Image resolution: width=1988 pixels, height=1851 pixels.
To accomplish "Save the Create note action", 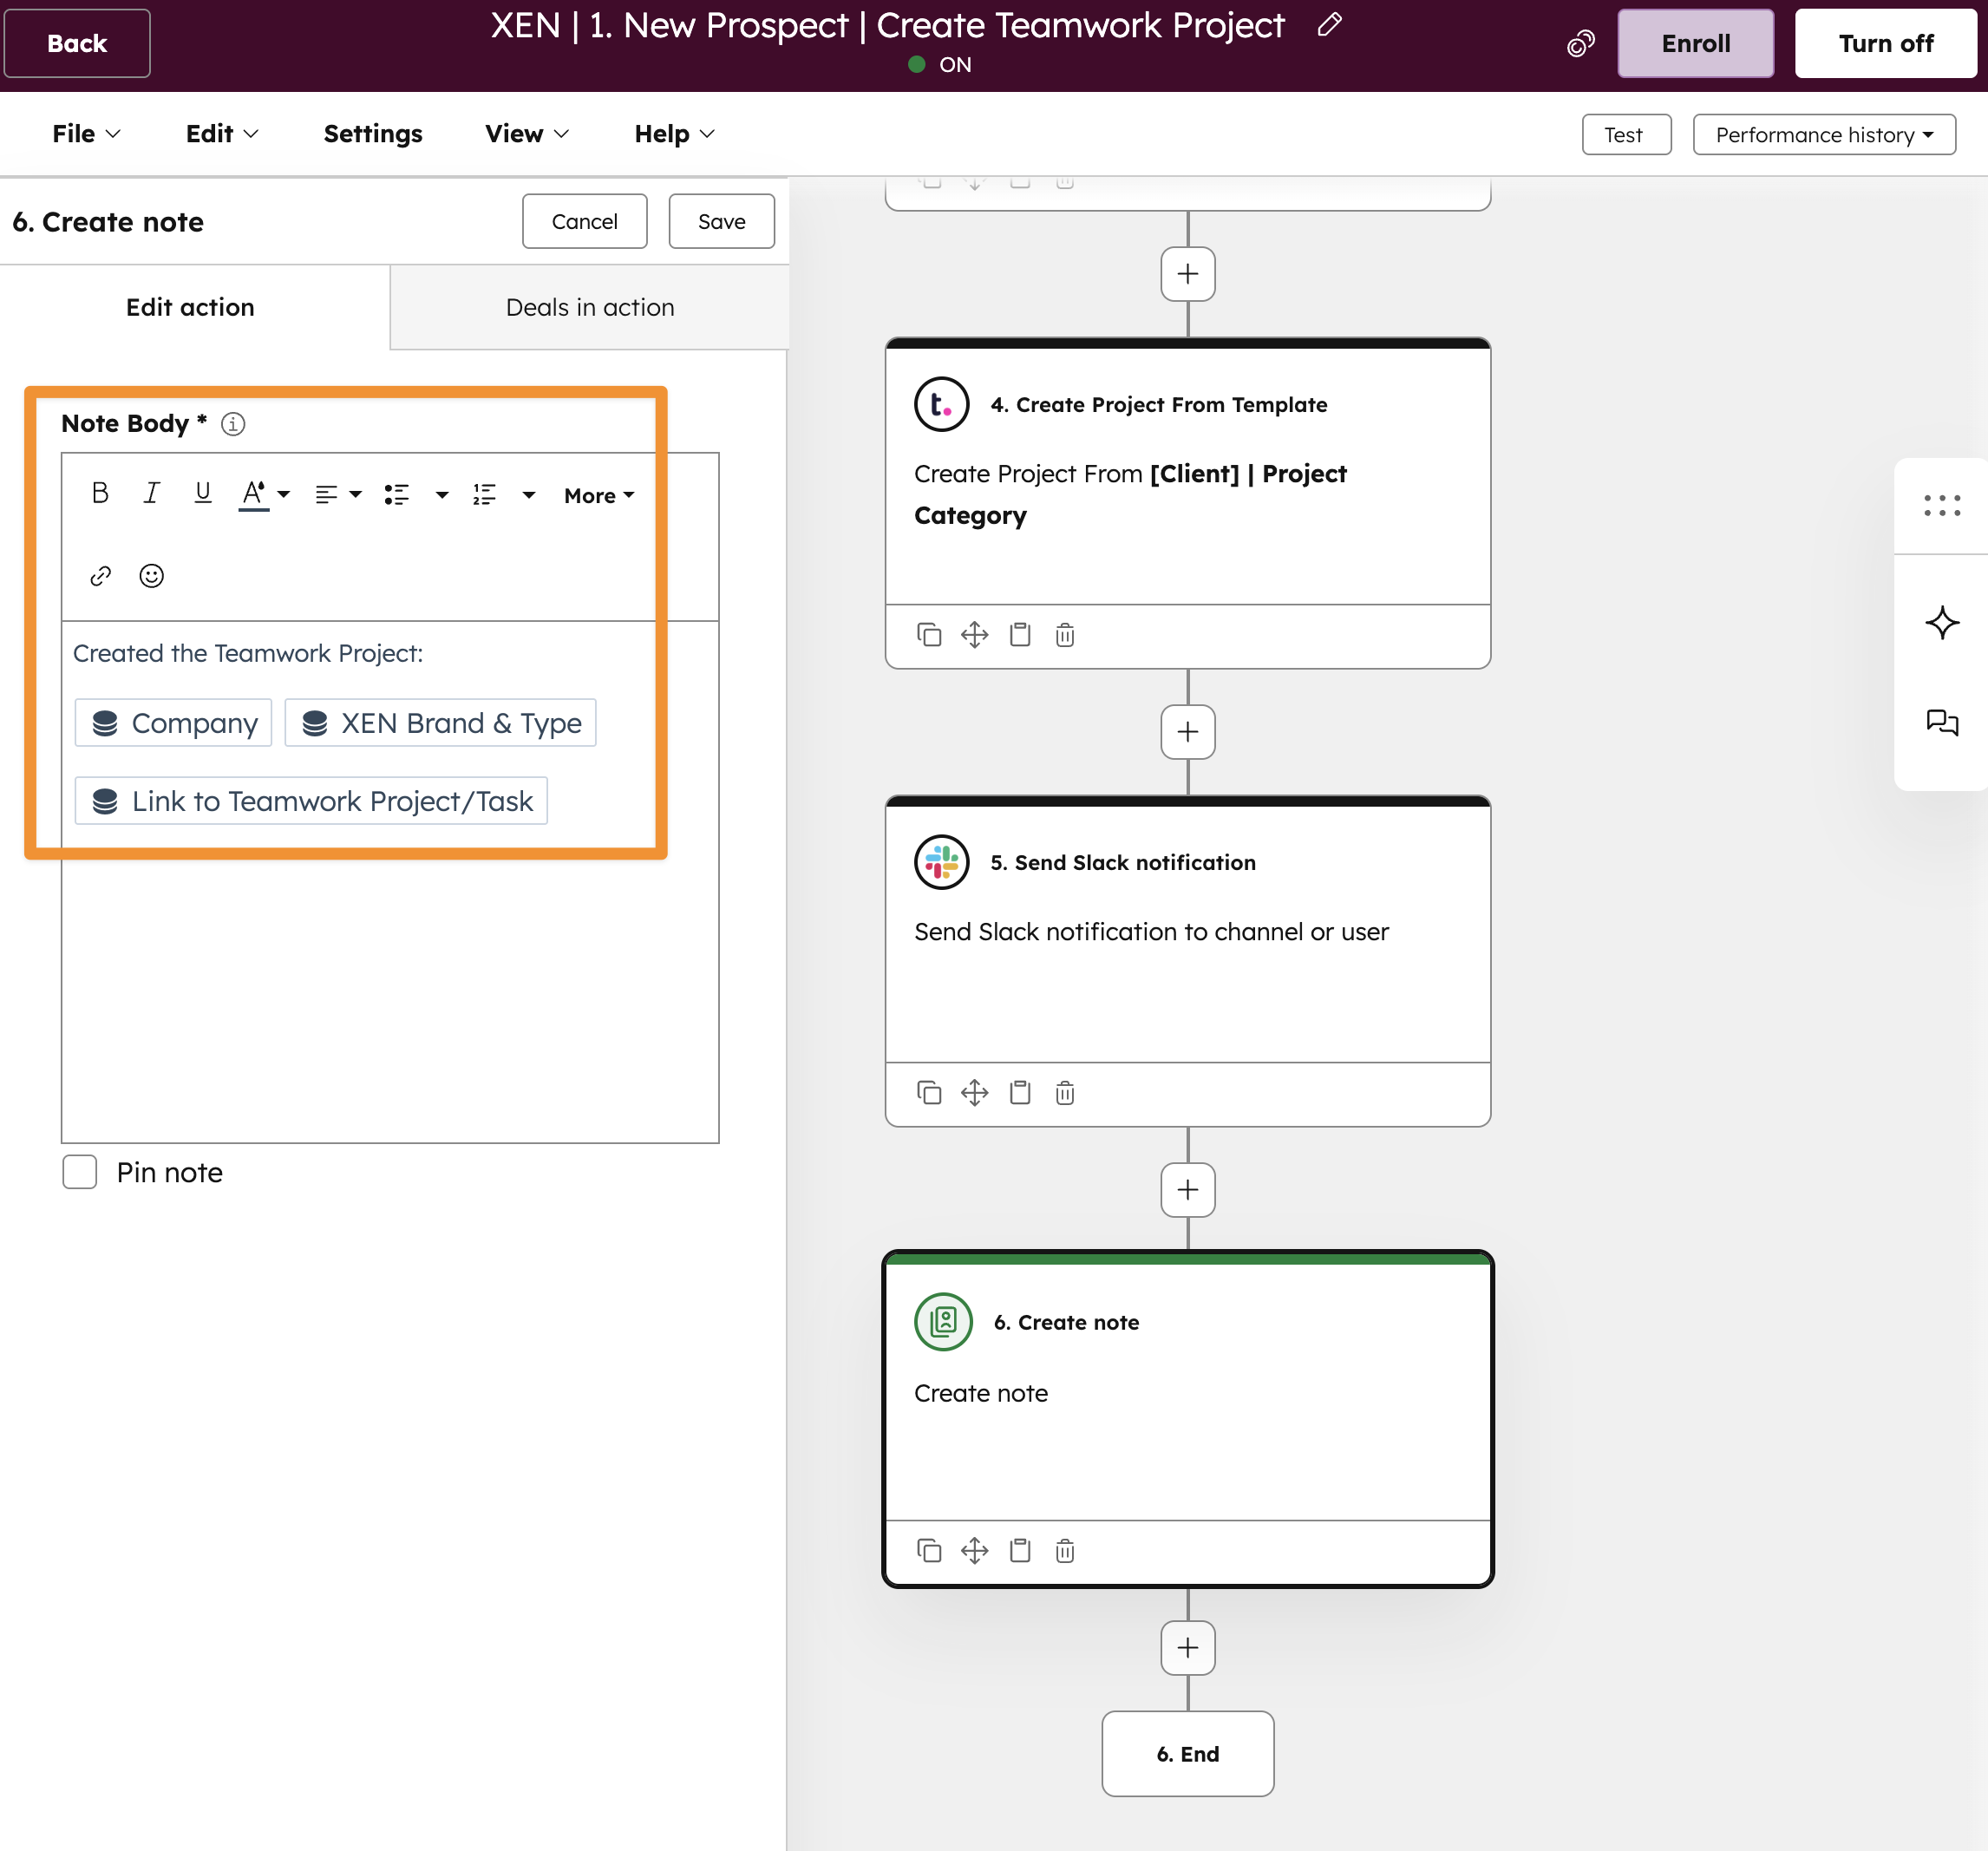I will pos(721,221).
